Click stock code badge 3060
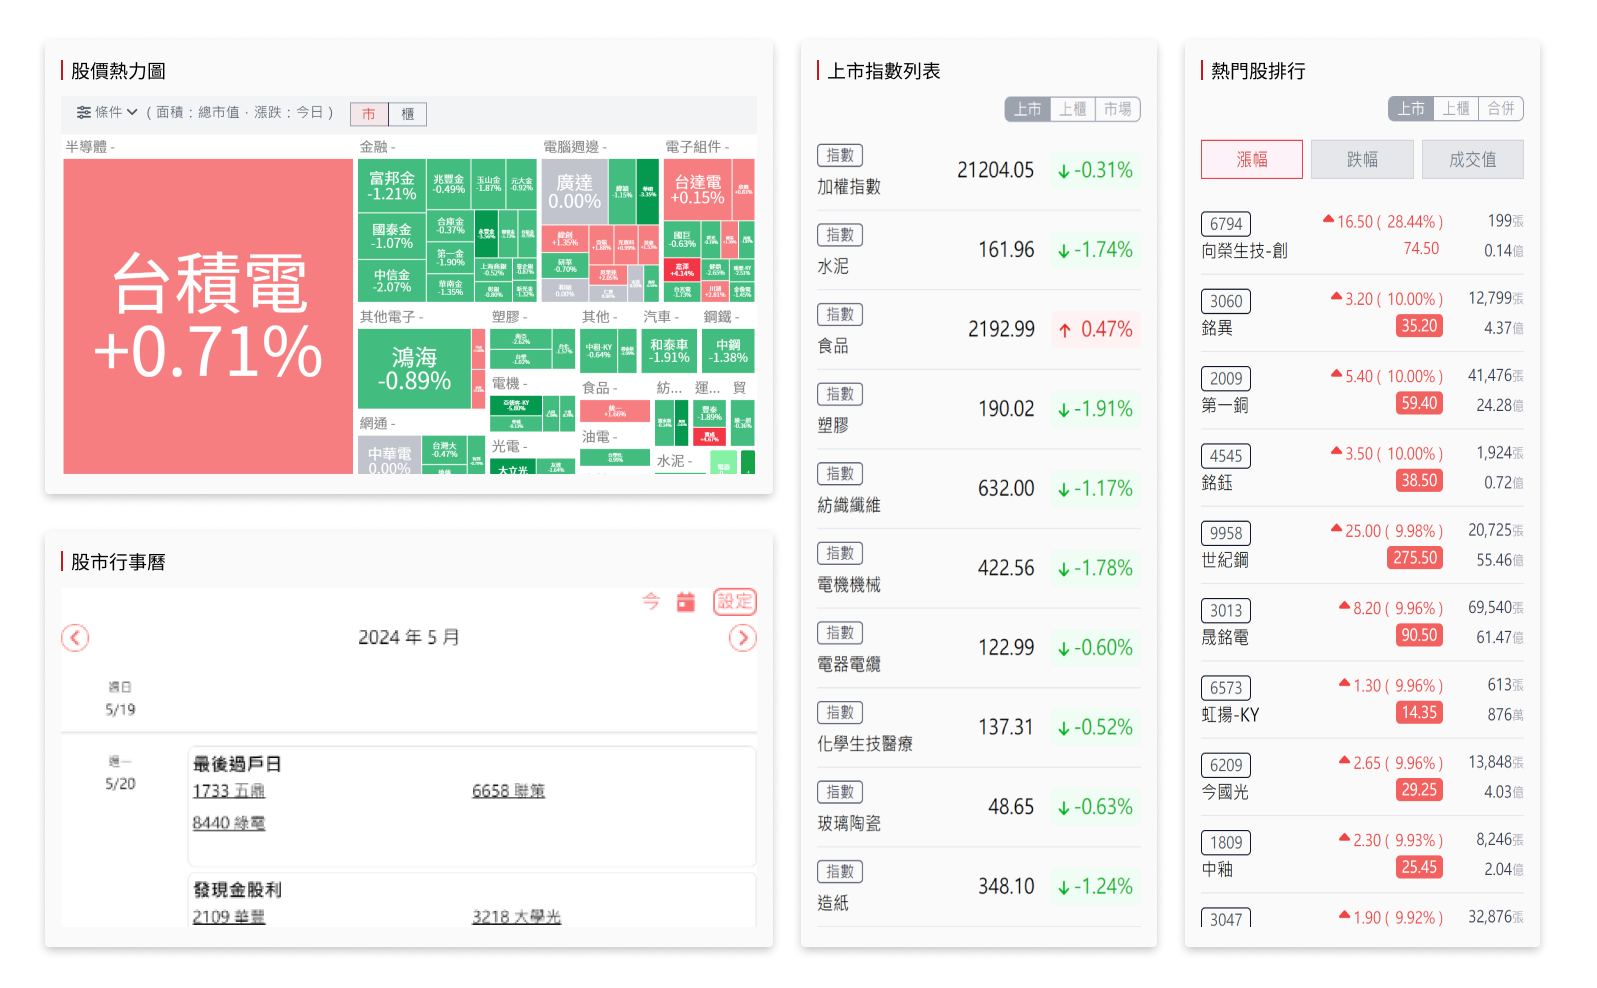The height and width of the screenshot is (988, 1597). point(1226,301)
